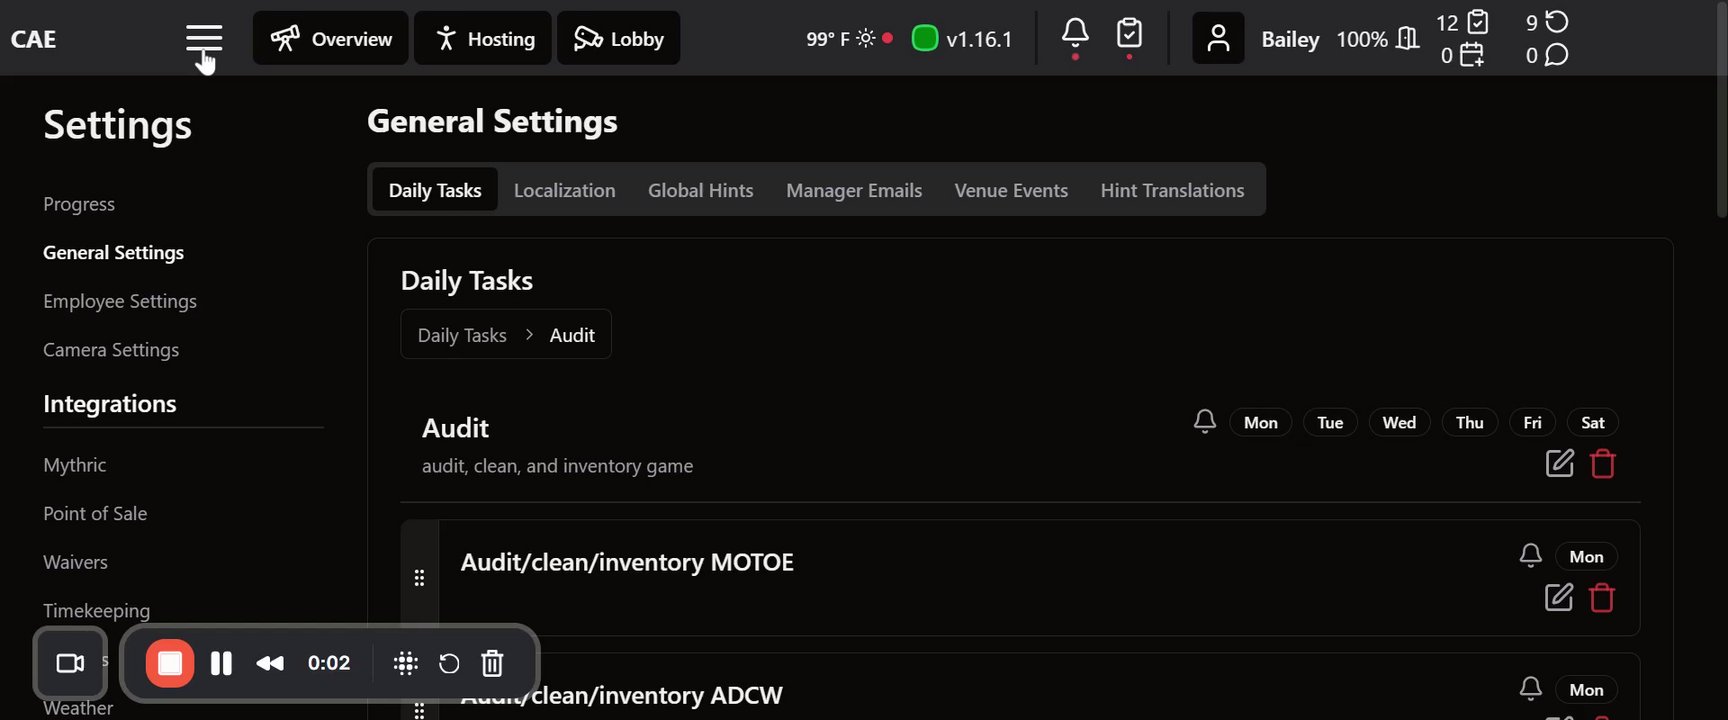This screenshot has height=720, width=1728.
Task: Delete the Audit/clean/inventory MOTOE task
Action: (1602, 598)
